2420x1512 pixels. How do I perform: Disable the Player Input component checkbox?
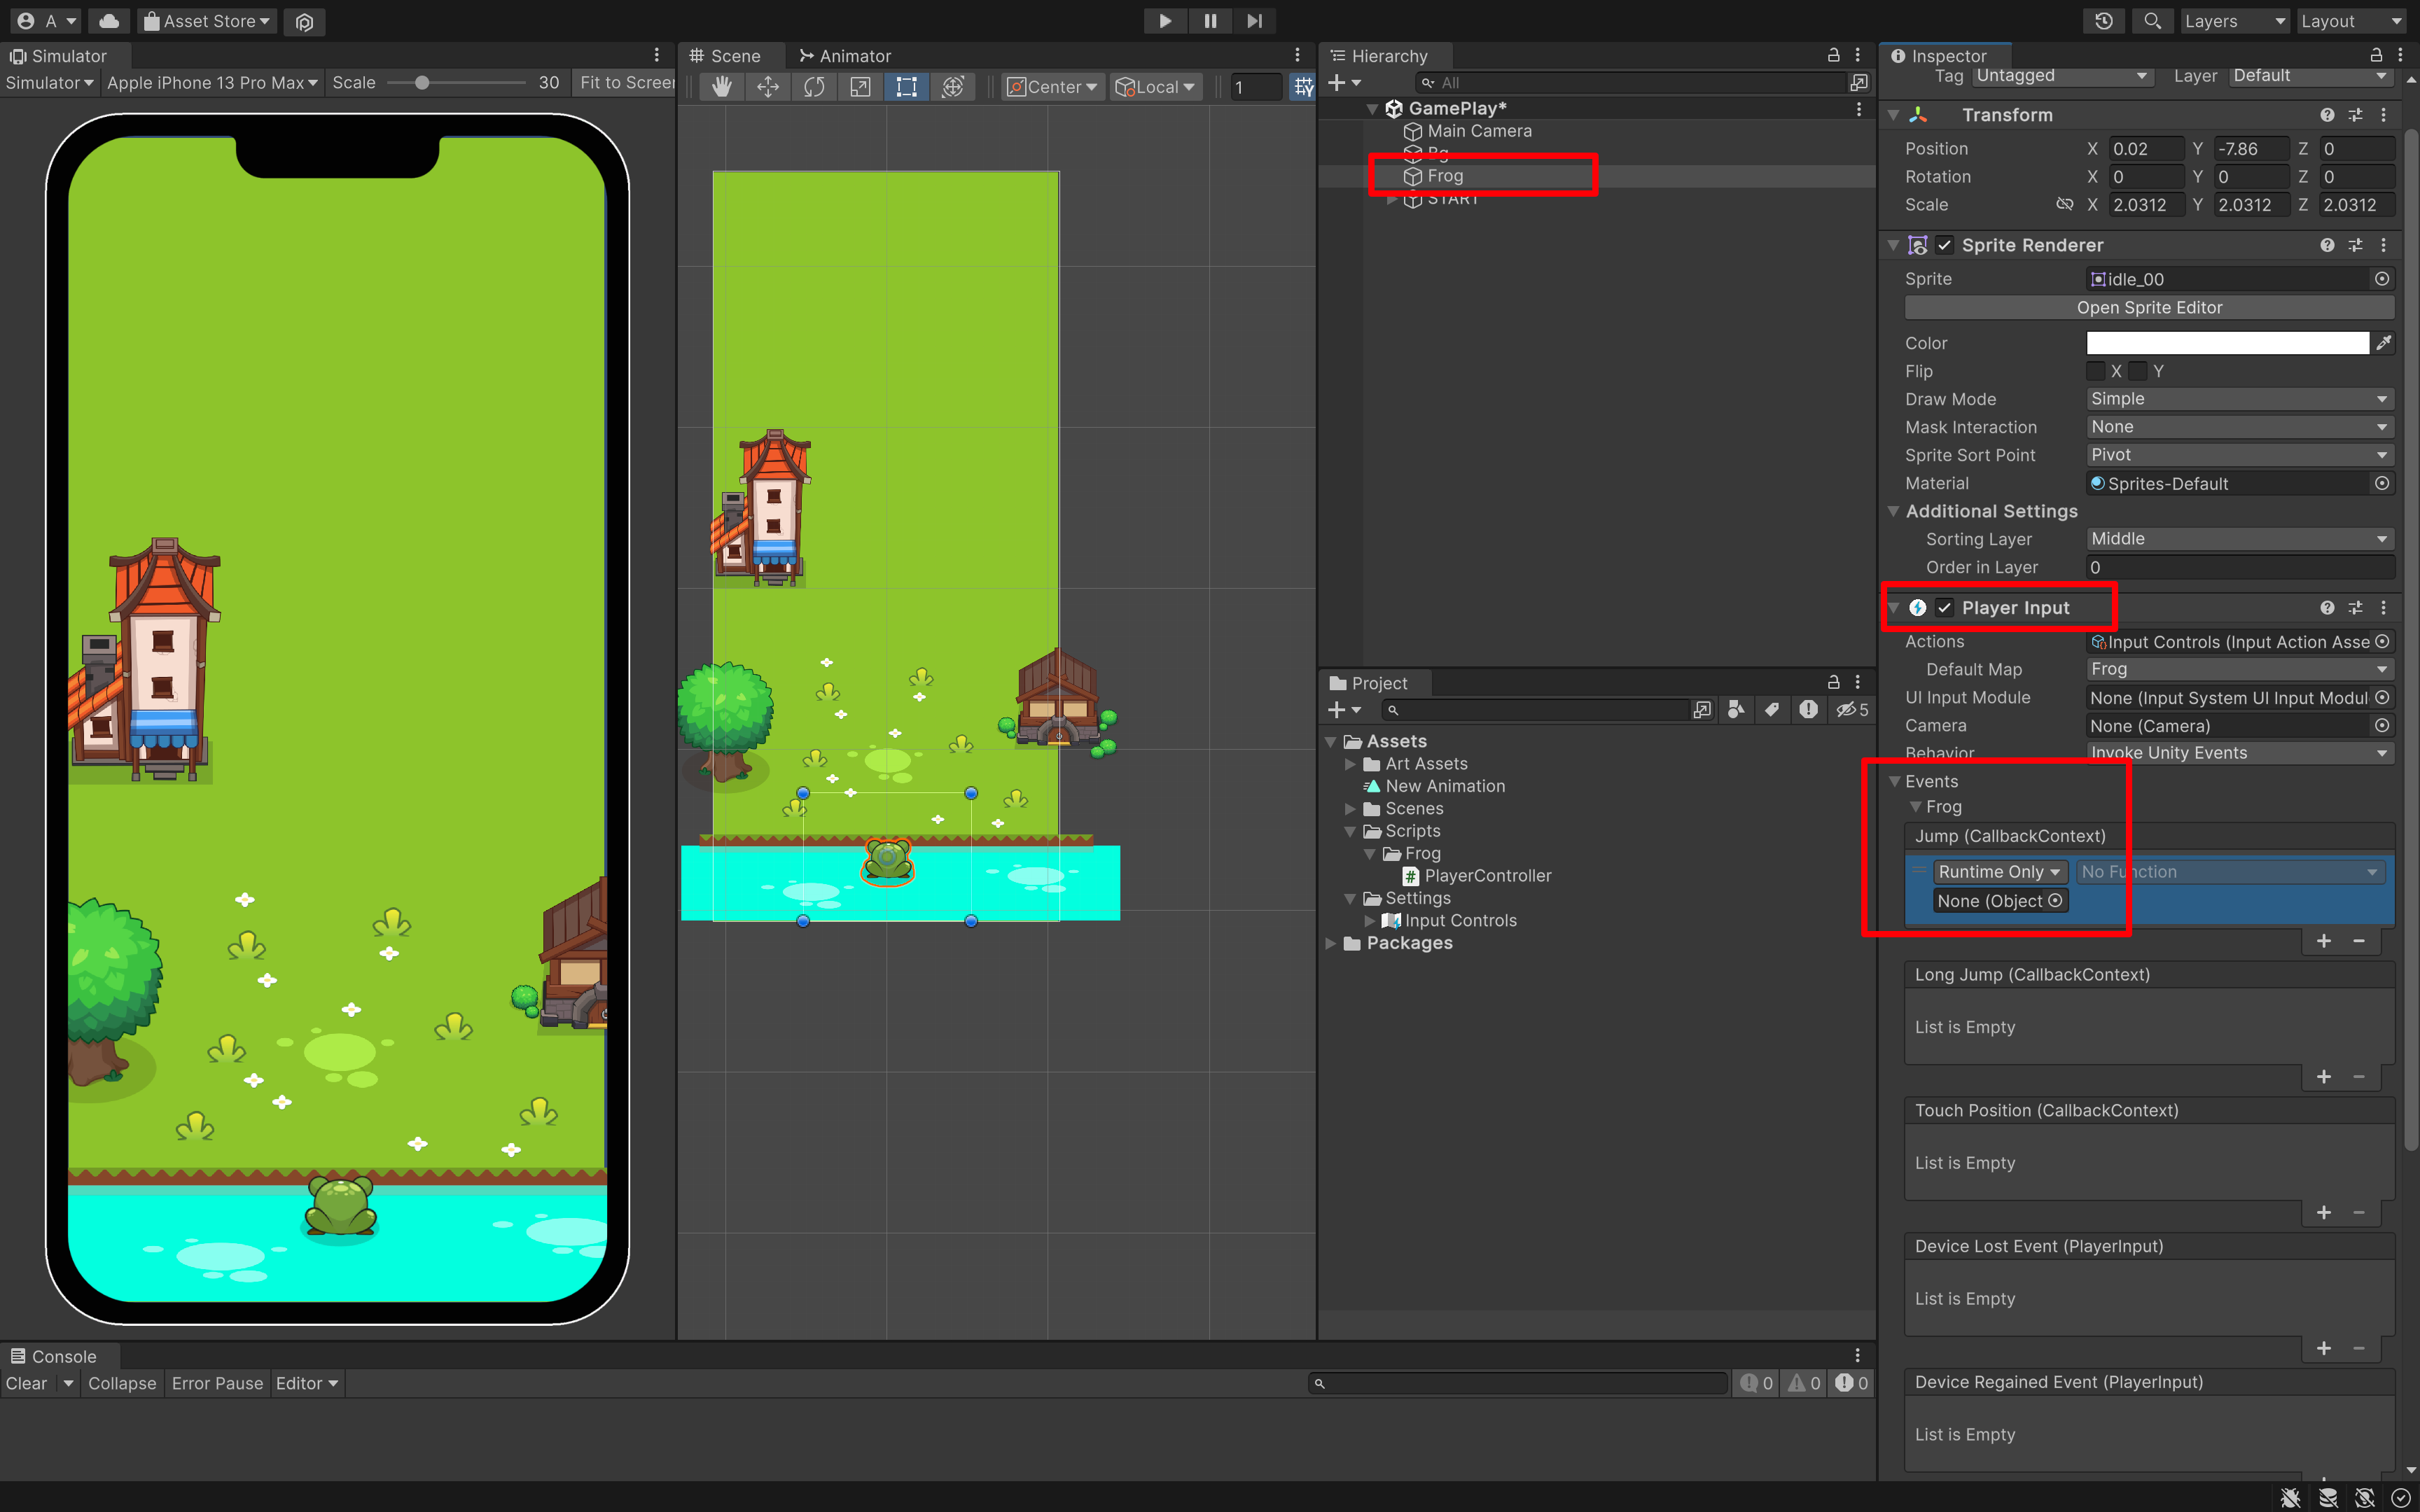tap(1944, 608)
